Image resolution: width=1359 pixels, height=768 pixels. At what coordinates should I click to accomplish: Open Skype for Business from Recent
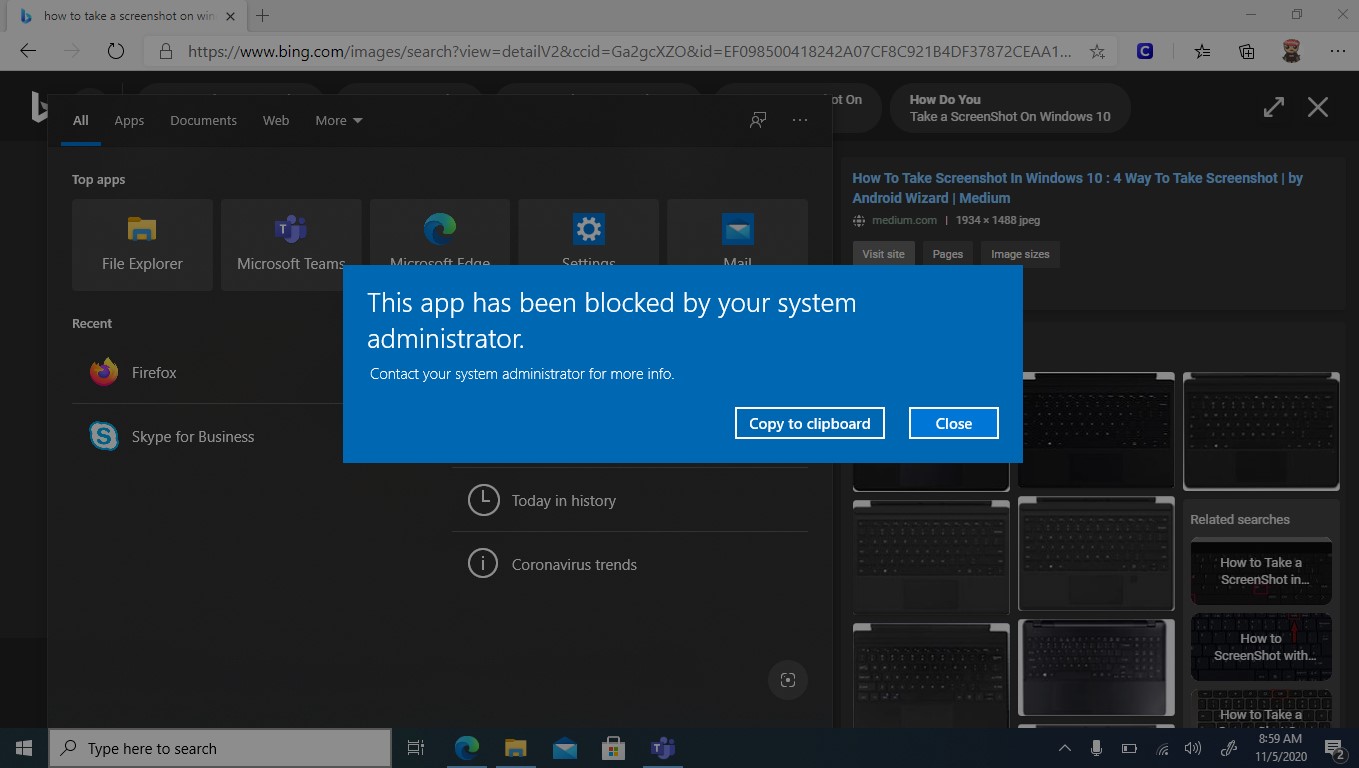click(x=207, y=436)
